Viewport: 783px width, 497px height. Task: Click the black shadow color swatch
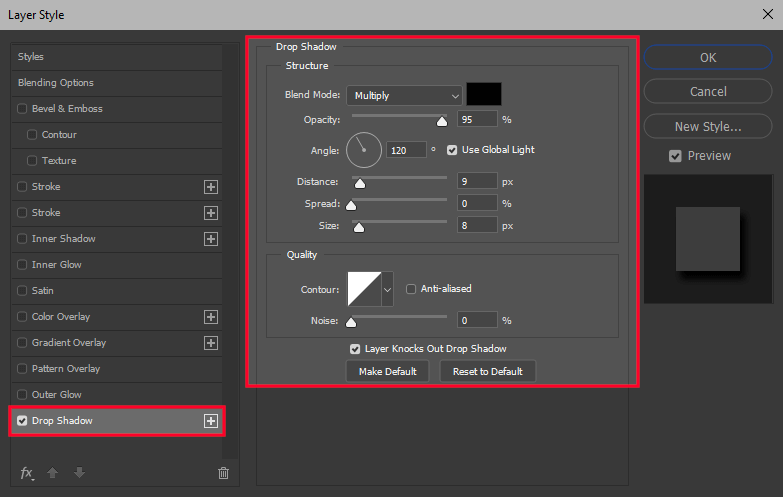[x=484, y=95]
